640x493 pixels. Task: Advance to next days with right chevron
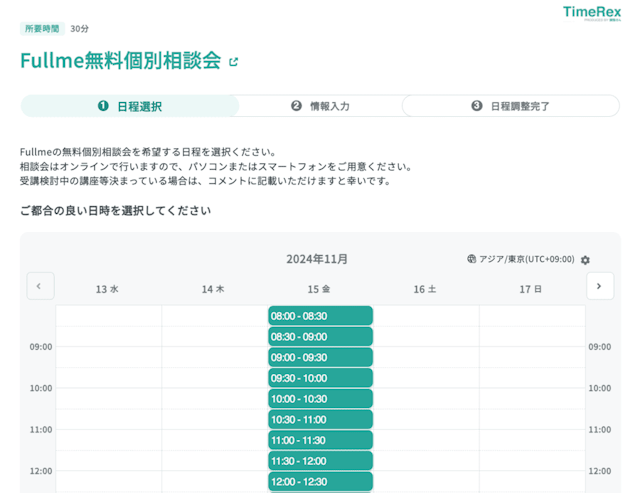coord(600,286)
